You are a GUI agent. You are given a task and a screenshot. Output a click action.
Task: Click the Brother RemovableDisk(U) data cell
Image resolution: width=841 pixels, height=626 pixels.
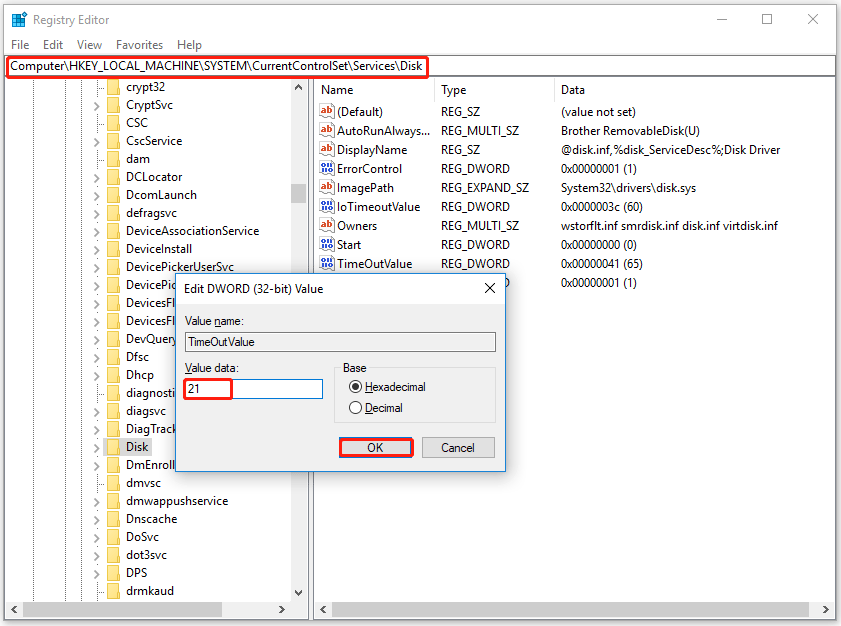click(x=630, y=131)
